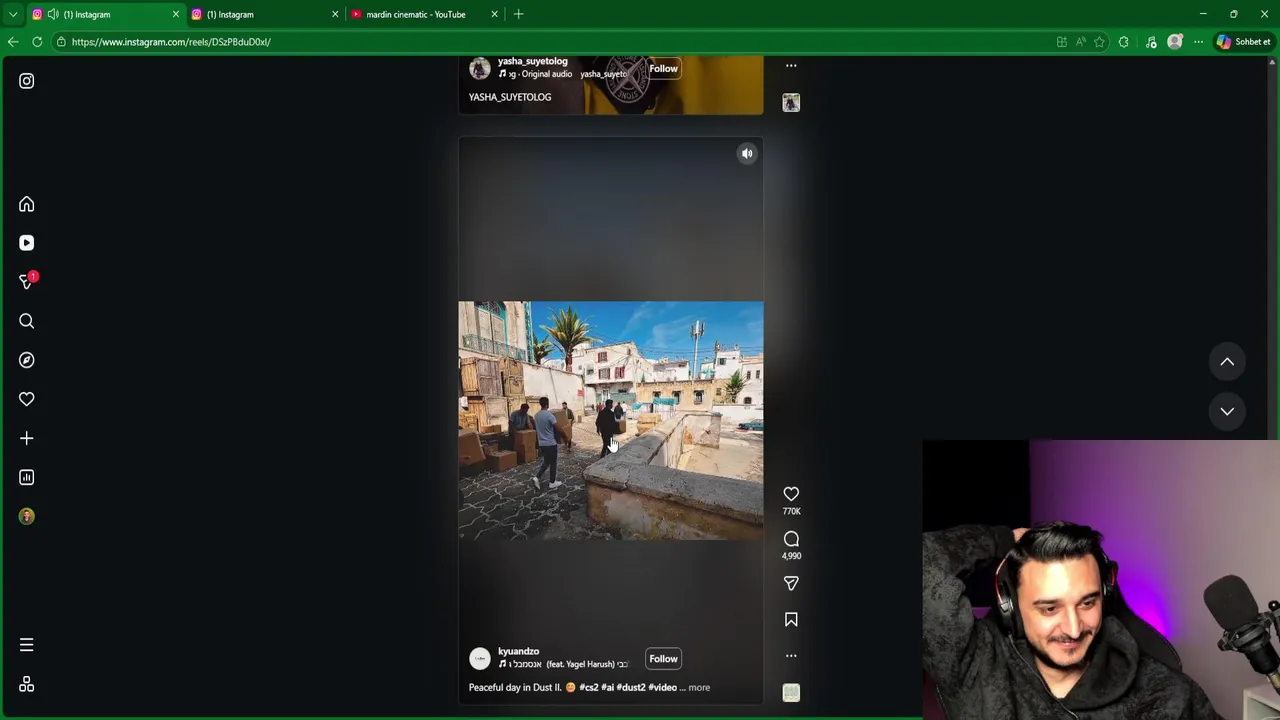This screenshot has height=720, width=1280.
Task: Open the Dashboard chart icon in sidebar
Action: point(27,477)
